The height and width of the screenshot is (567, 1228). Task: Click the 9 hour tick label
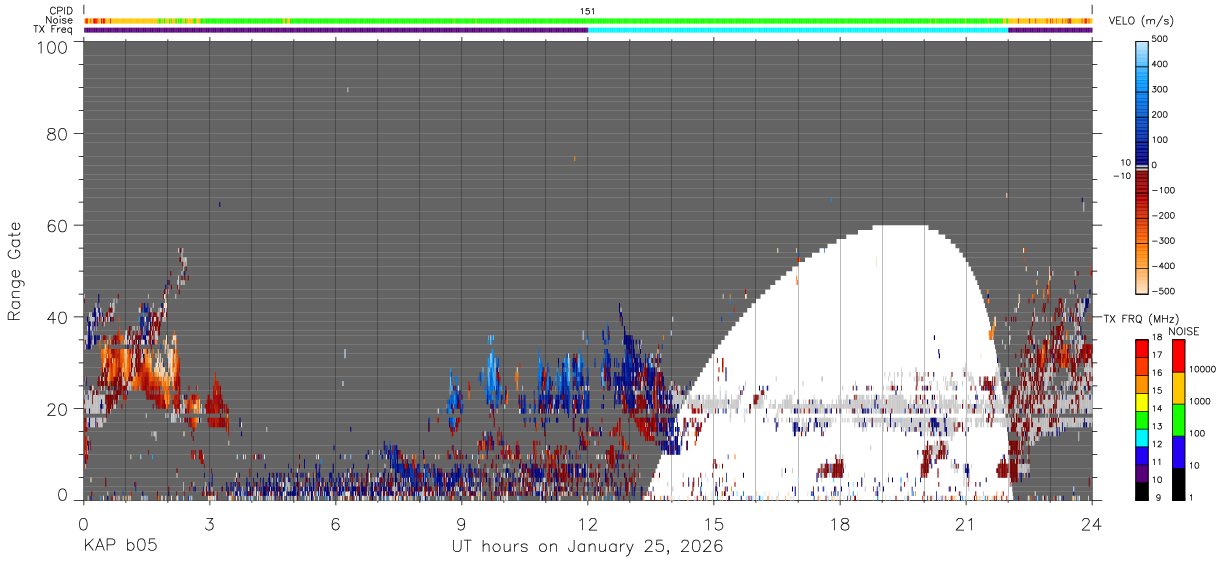[462, 523]
